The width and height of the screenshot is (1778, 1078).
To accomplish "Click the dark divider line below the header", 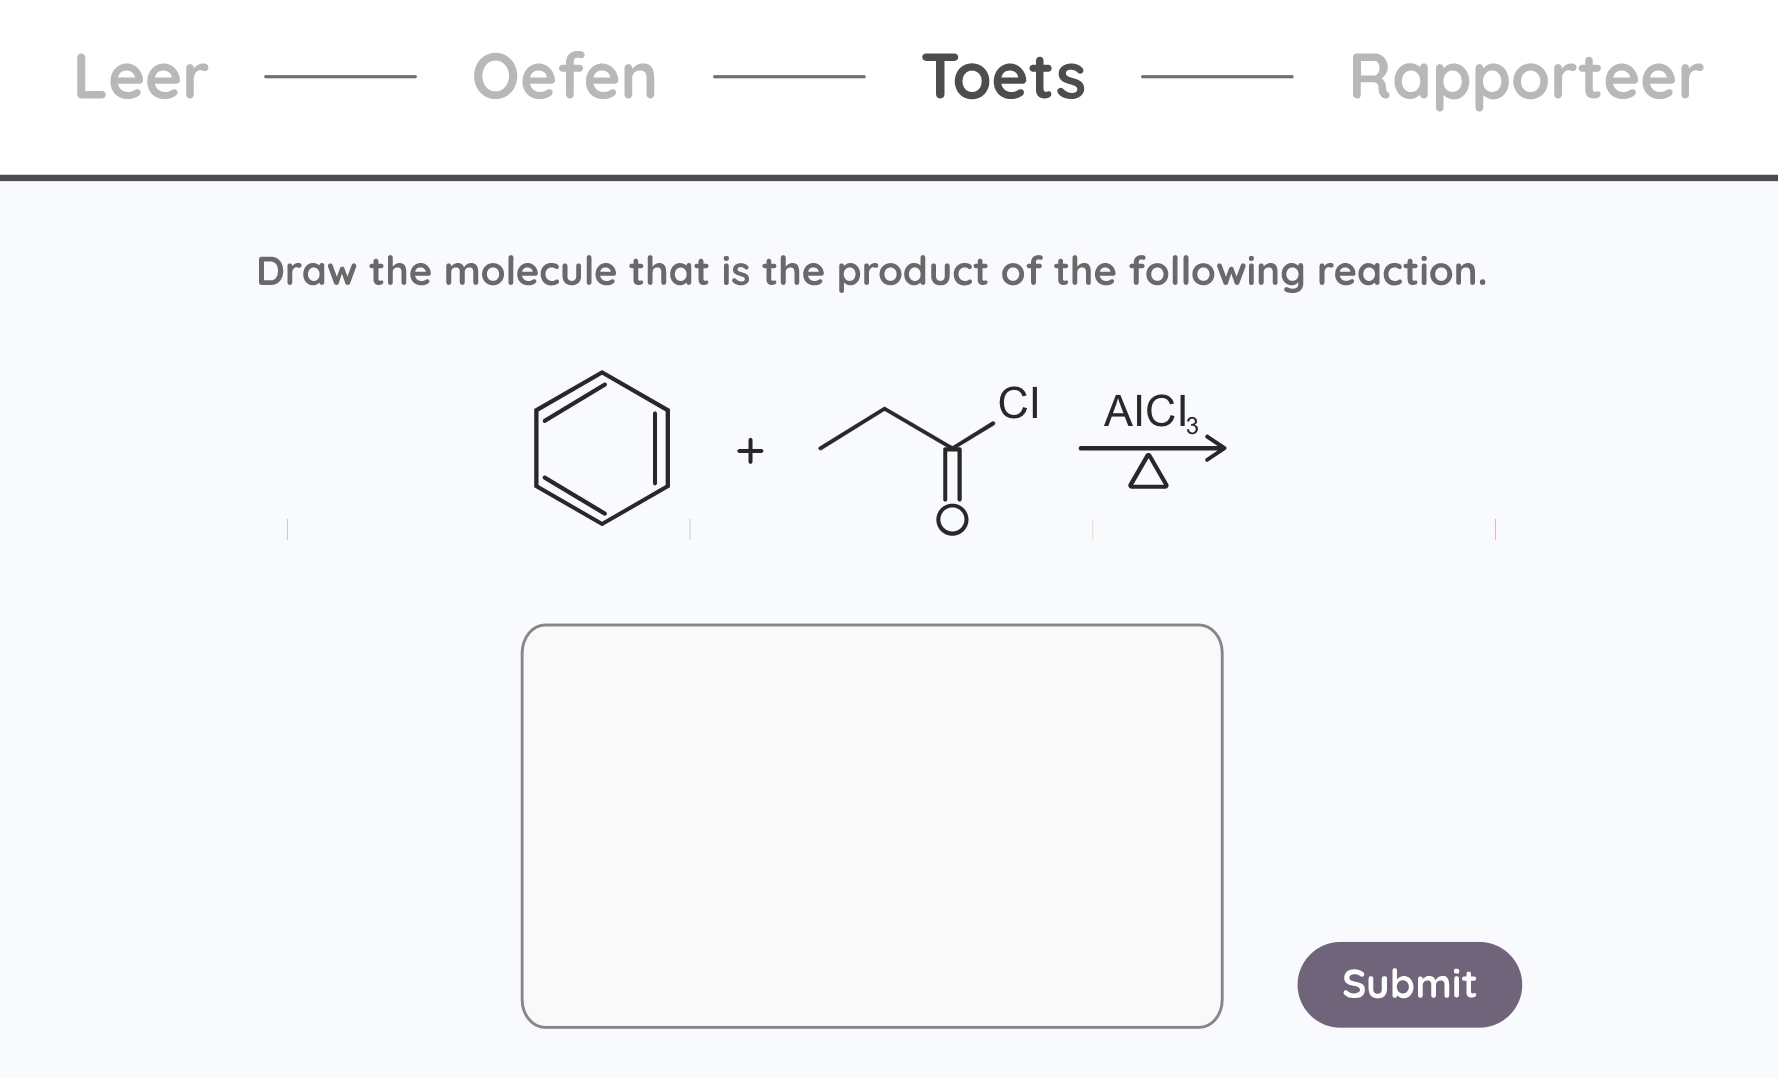I will click(889, 178).
